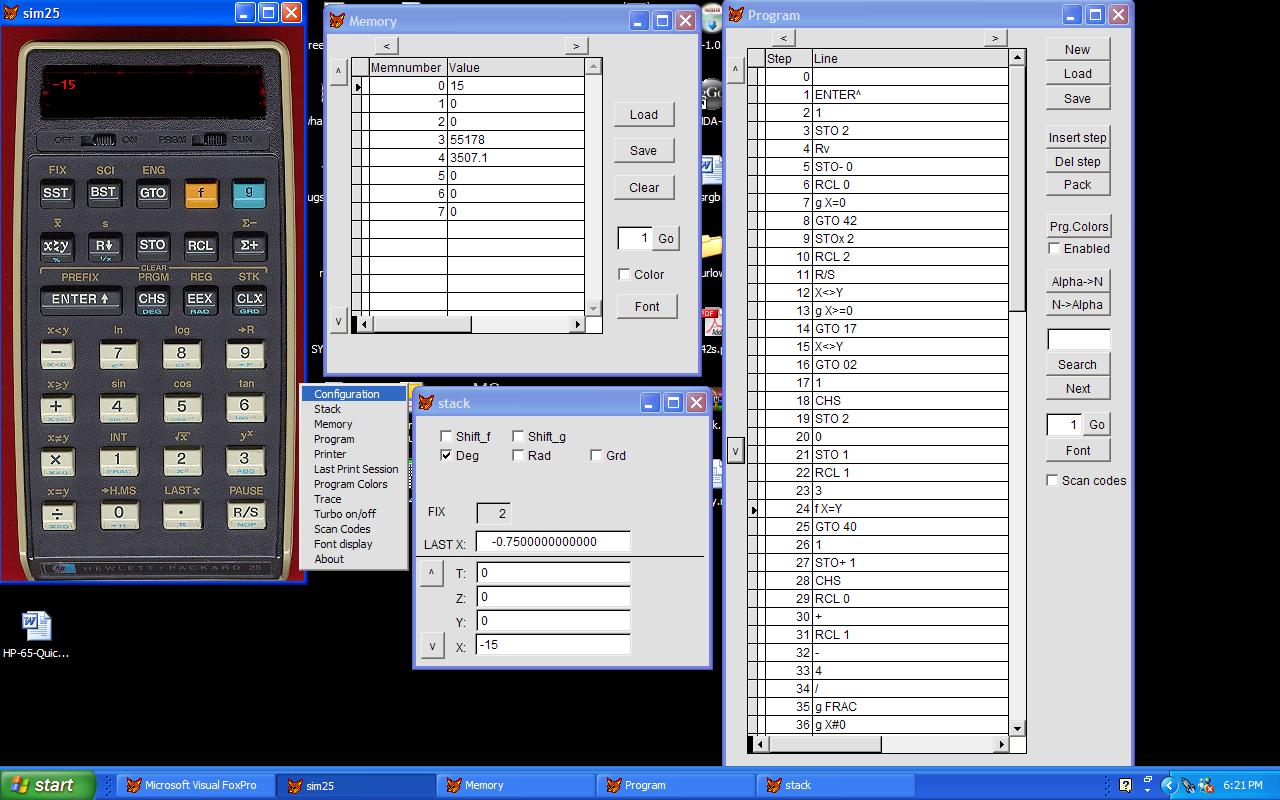Click the x≷y swap key

click(56, 247)
